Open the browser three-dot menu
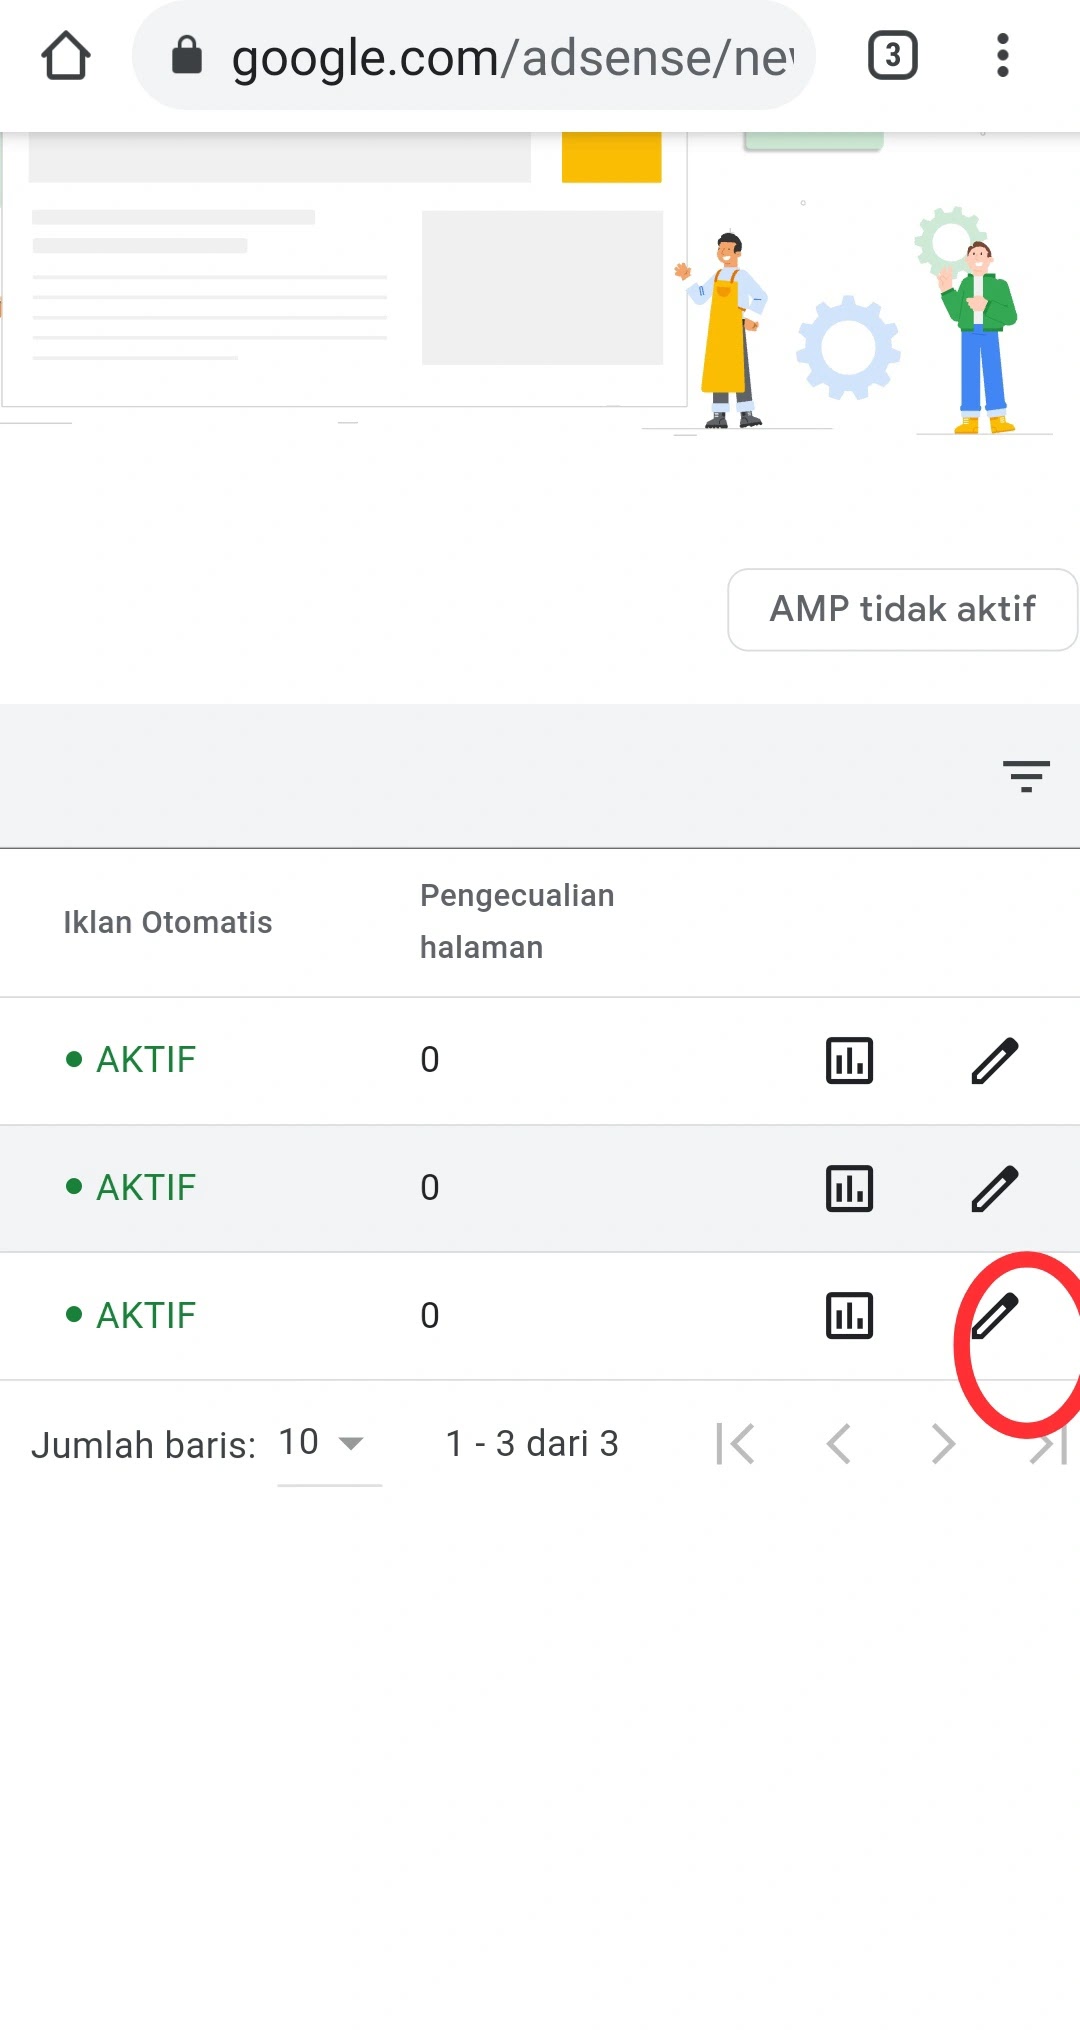Image resolution: width=1080 pixels, height=2030 pixels. (1002, 55)
